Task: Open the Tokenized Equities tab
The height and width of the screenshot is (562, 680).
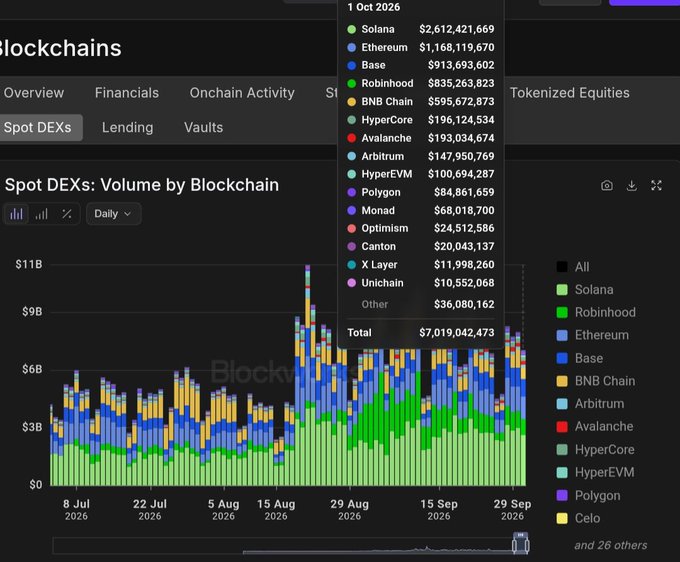Action: [569, 93]
